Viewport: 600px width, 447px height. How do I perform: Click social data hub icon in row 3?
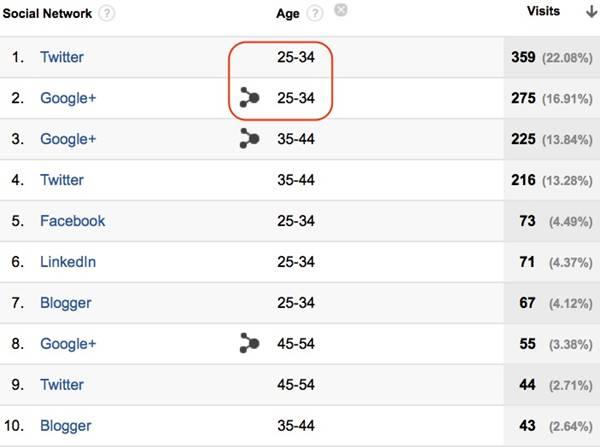click(x=249, y=139)
